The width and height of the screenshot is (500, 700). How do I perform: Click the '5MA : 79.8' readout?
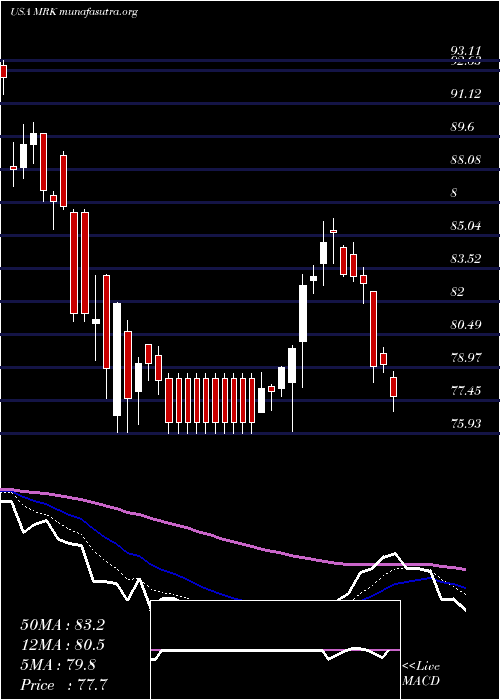tap(58, 665)
